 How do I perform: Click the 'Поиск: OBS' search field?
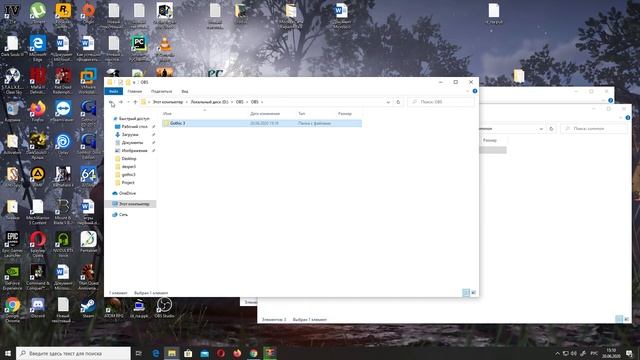click(x=441, y=102)
